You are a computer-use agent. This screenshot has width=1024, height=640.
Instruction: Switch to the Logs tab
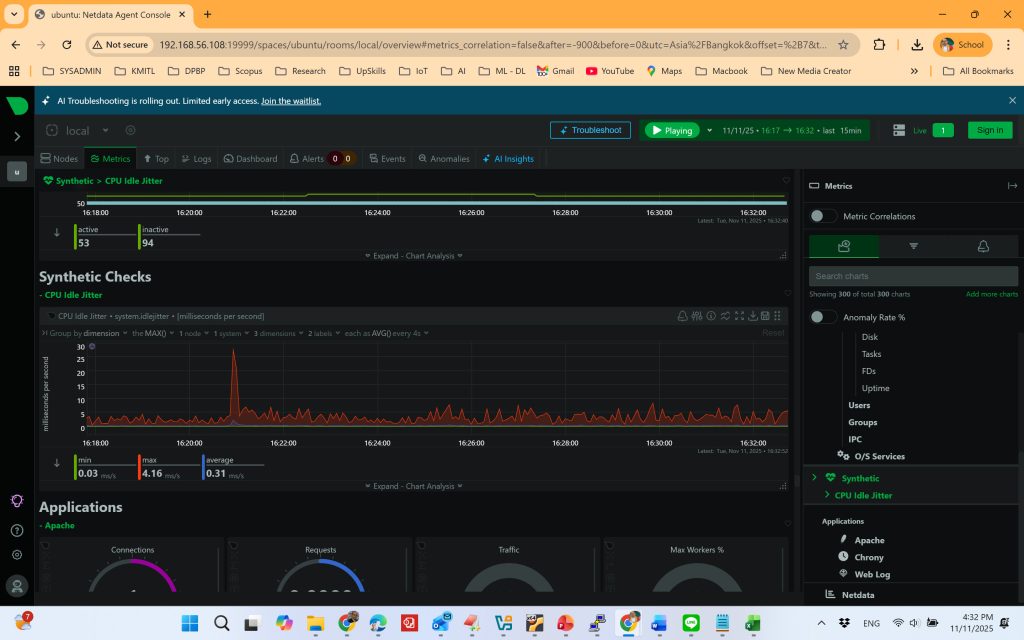196,158
